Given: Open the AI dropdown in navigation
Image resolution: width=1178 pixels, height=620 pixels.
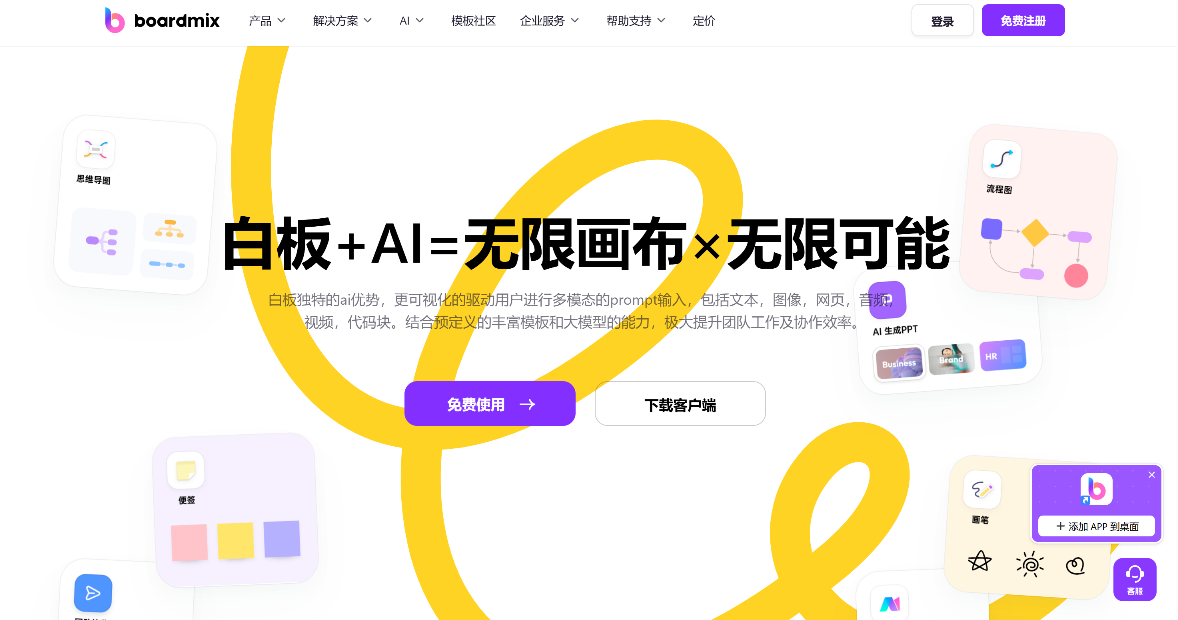Looking at the screenshot, I should [412, 21].
